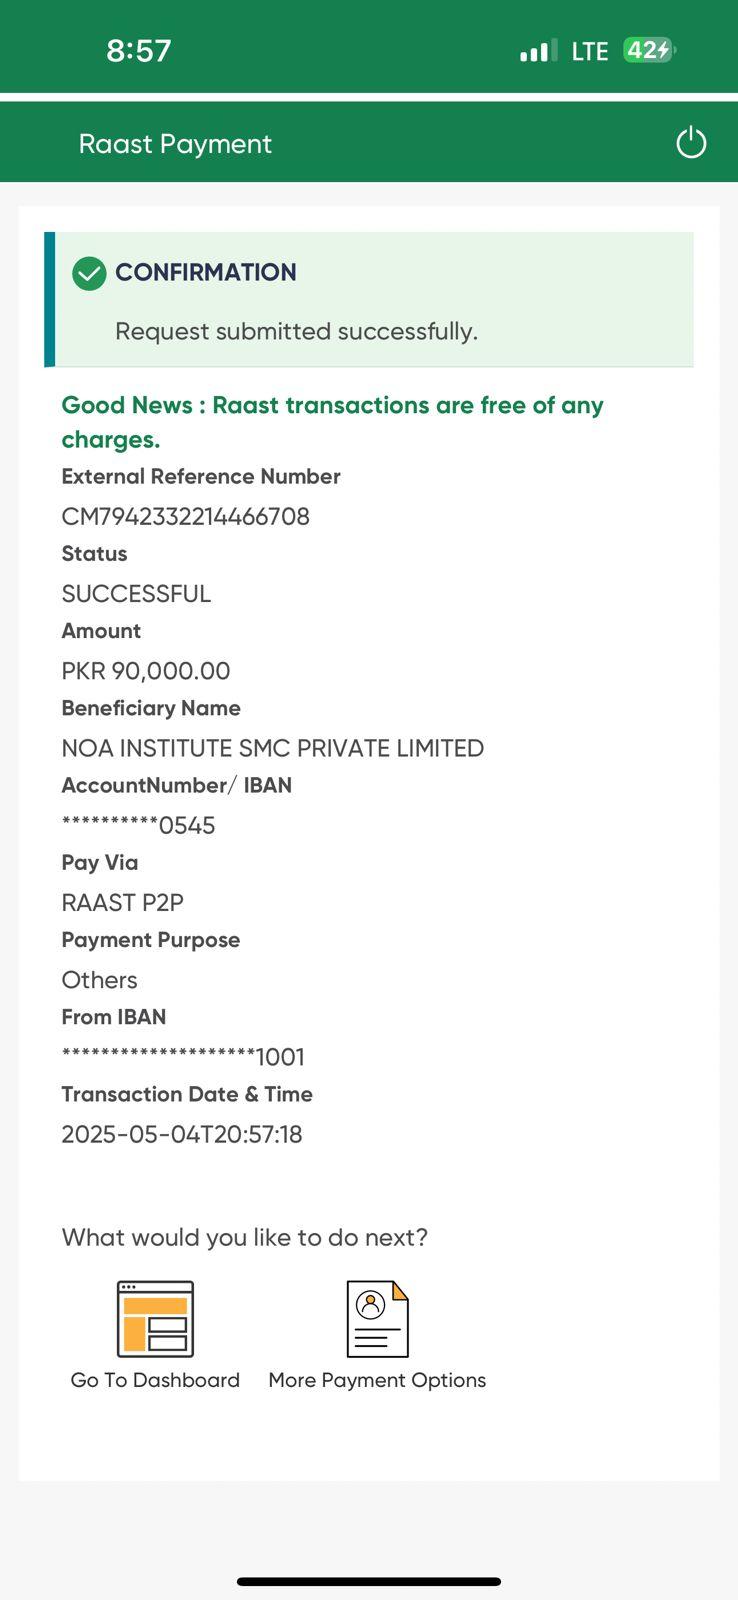Viewport: 738px width, 1600px height.
Task: Tap the masked From IBAN ending 1001
Action: pyautogui.click(x=183, y=1057)
